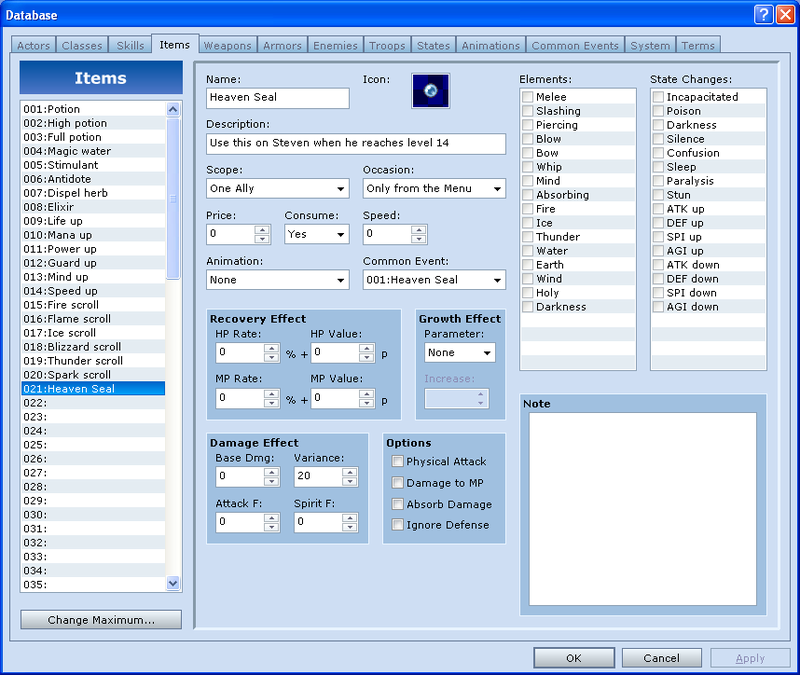Viewport: 800px width, 675px height.
Task: Click the Help question mark button
Action: [x=762, y=14]
